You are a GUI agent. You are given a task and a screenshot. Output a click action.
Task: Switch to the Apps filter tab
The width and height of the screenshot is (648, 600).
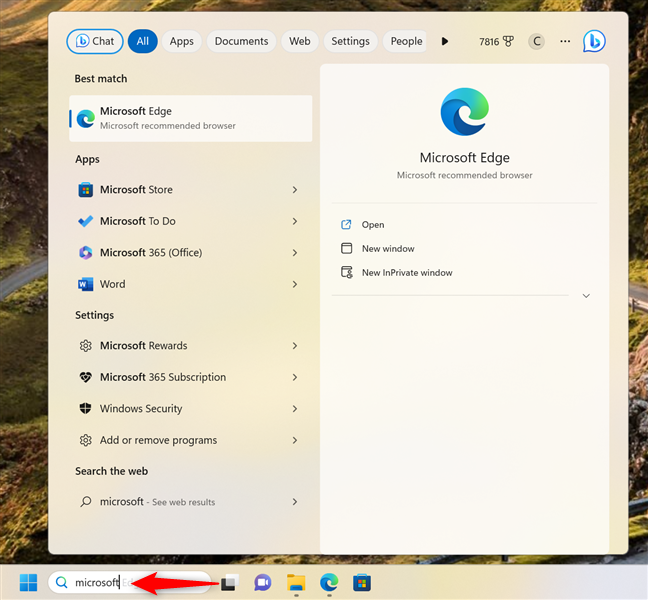(181, 41)
